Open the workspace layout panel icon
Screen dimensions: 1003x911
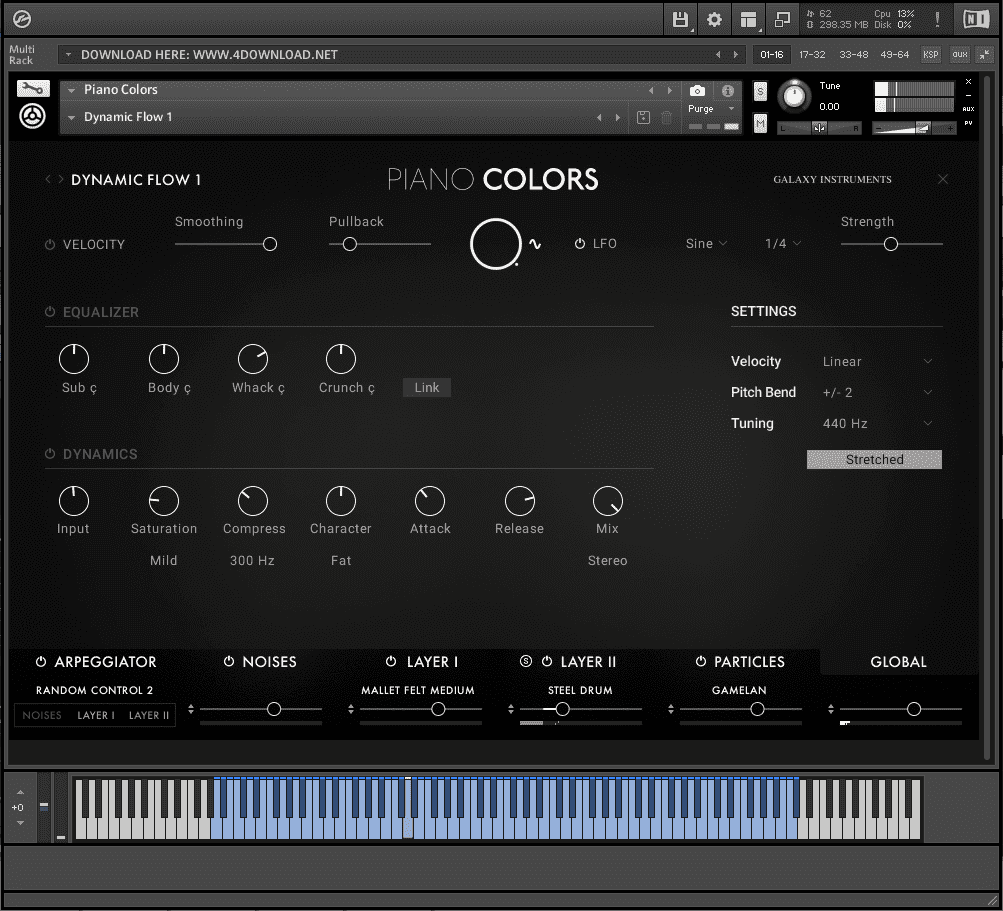(748, 19)
